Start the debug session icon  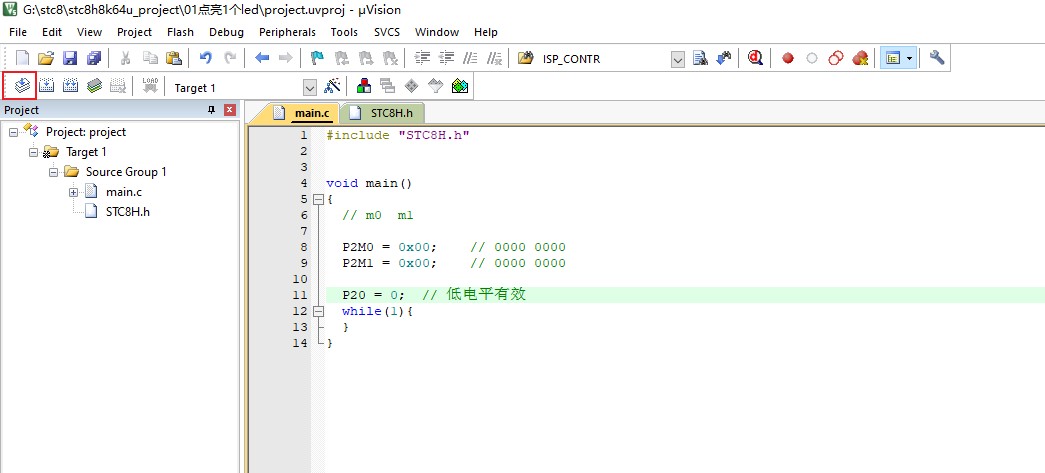click(754, 58)
